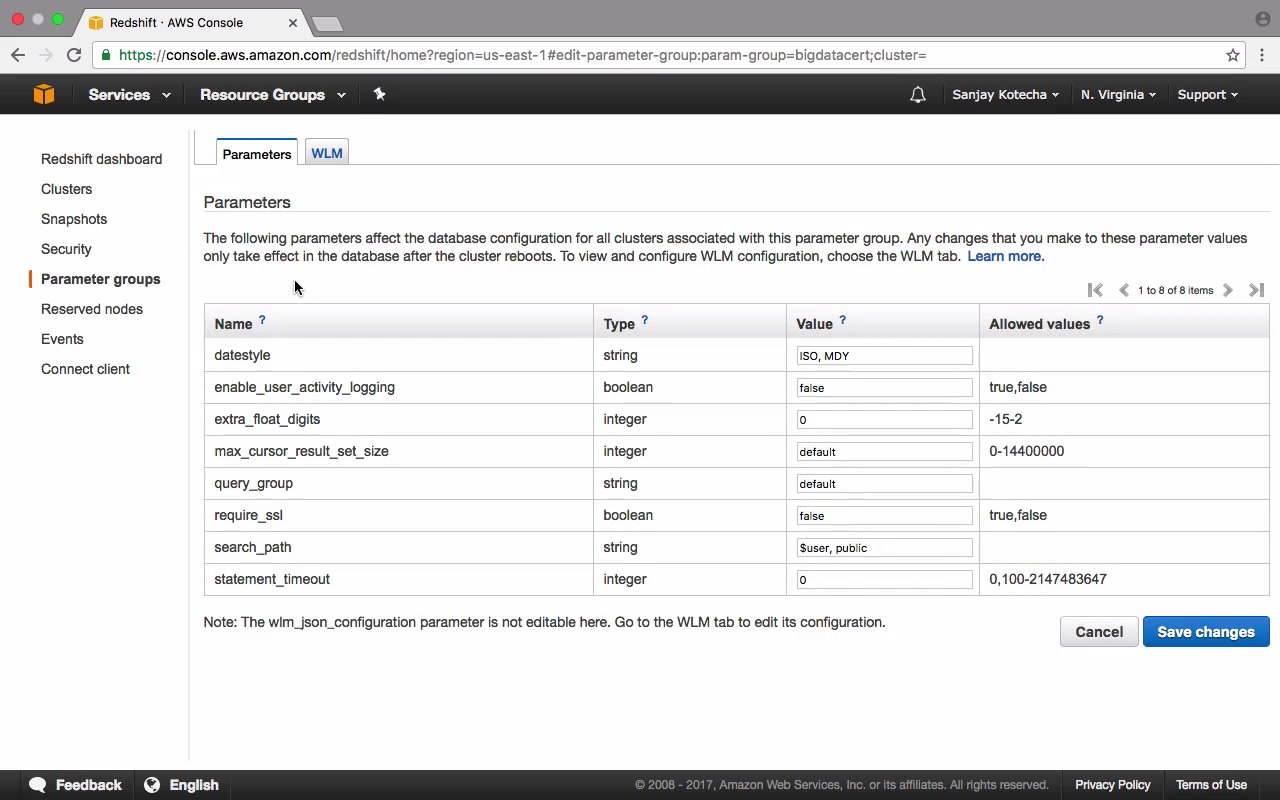The height and width of the screenshot is (800, 1280).
Task: Cancel editing the parameter group
Action: pos(1099,632)
